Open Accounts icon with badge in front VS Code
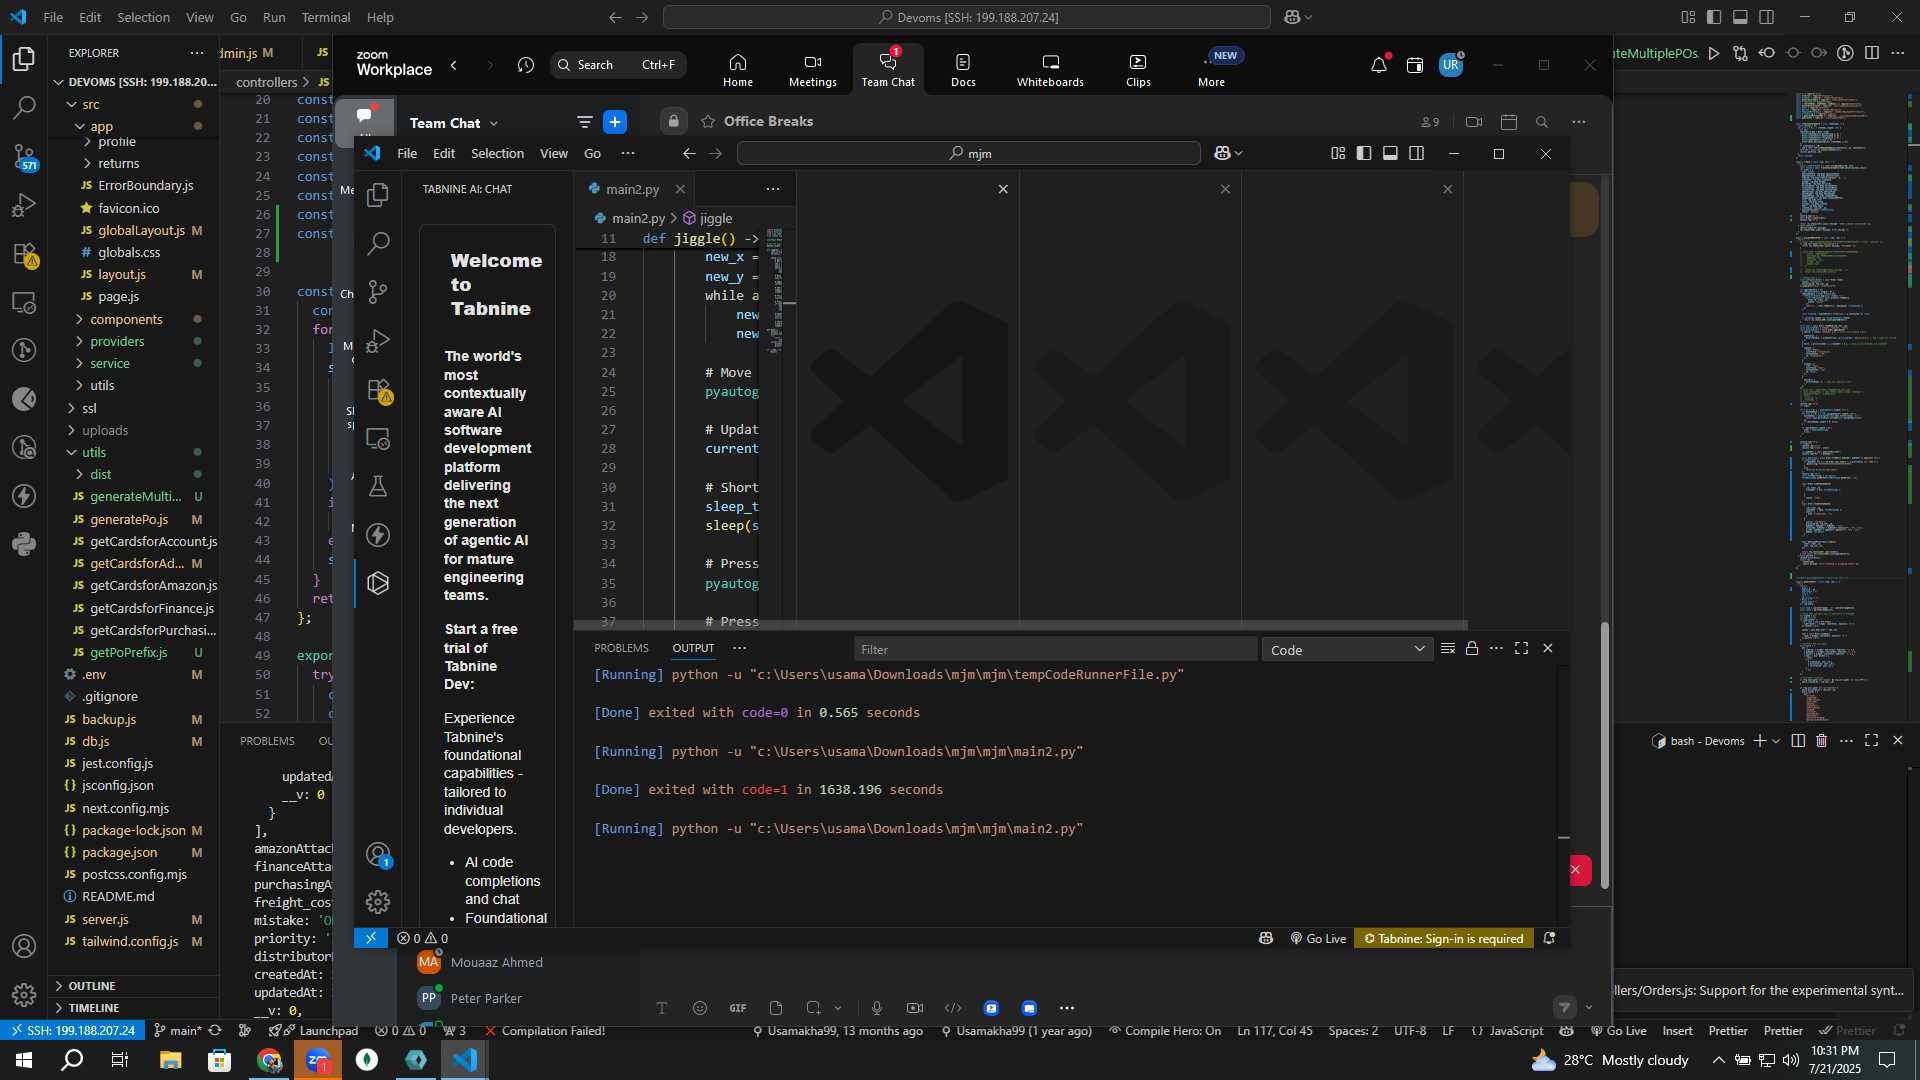1920x1080 pixels. point(378,855)
